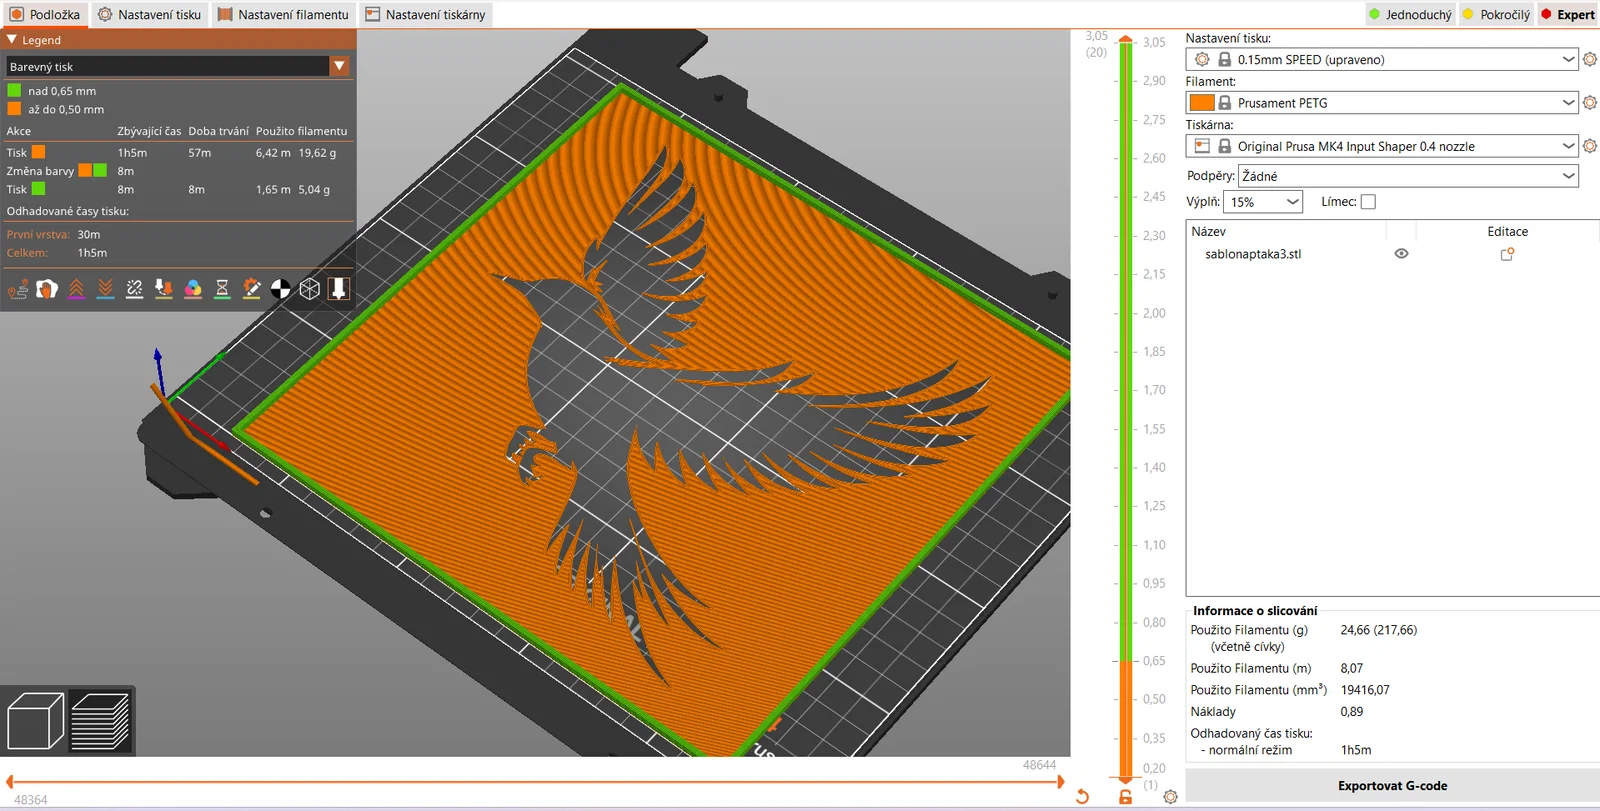
Task: Collapse the Legend panel
Action: click(12, 40)
